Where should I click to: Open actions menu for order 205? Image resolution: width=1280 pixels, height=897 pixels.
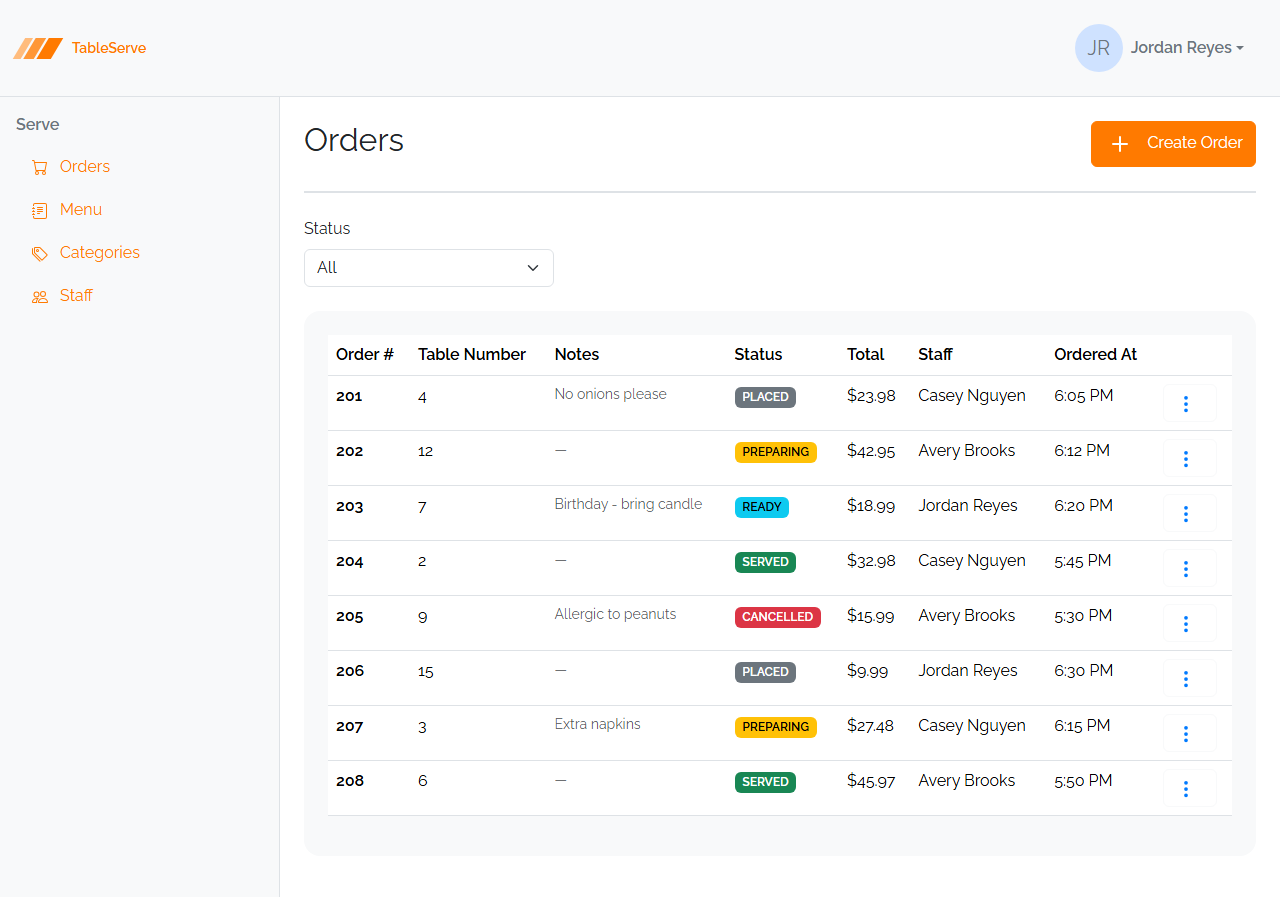coord(1190,624)
